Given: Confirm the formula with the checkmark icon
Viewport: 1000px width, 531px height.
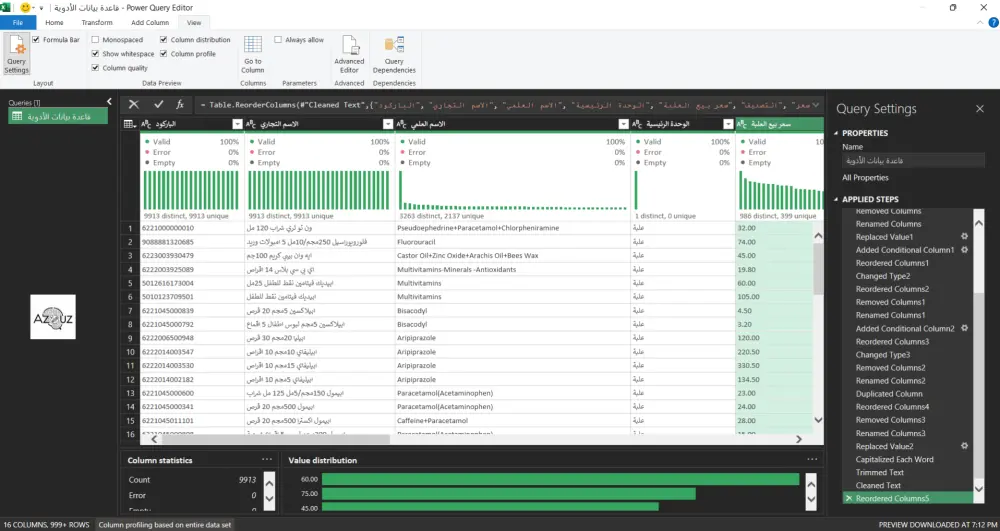Looking at the screenshot, I should tap(159, 105).
